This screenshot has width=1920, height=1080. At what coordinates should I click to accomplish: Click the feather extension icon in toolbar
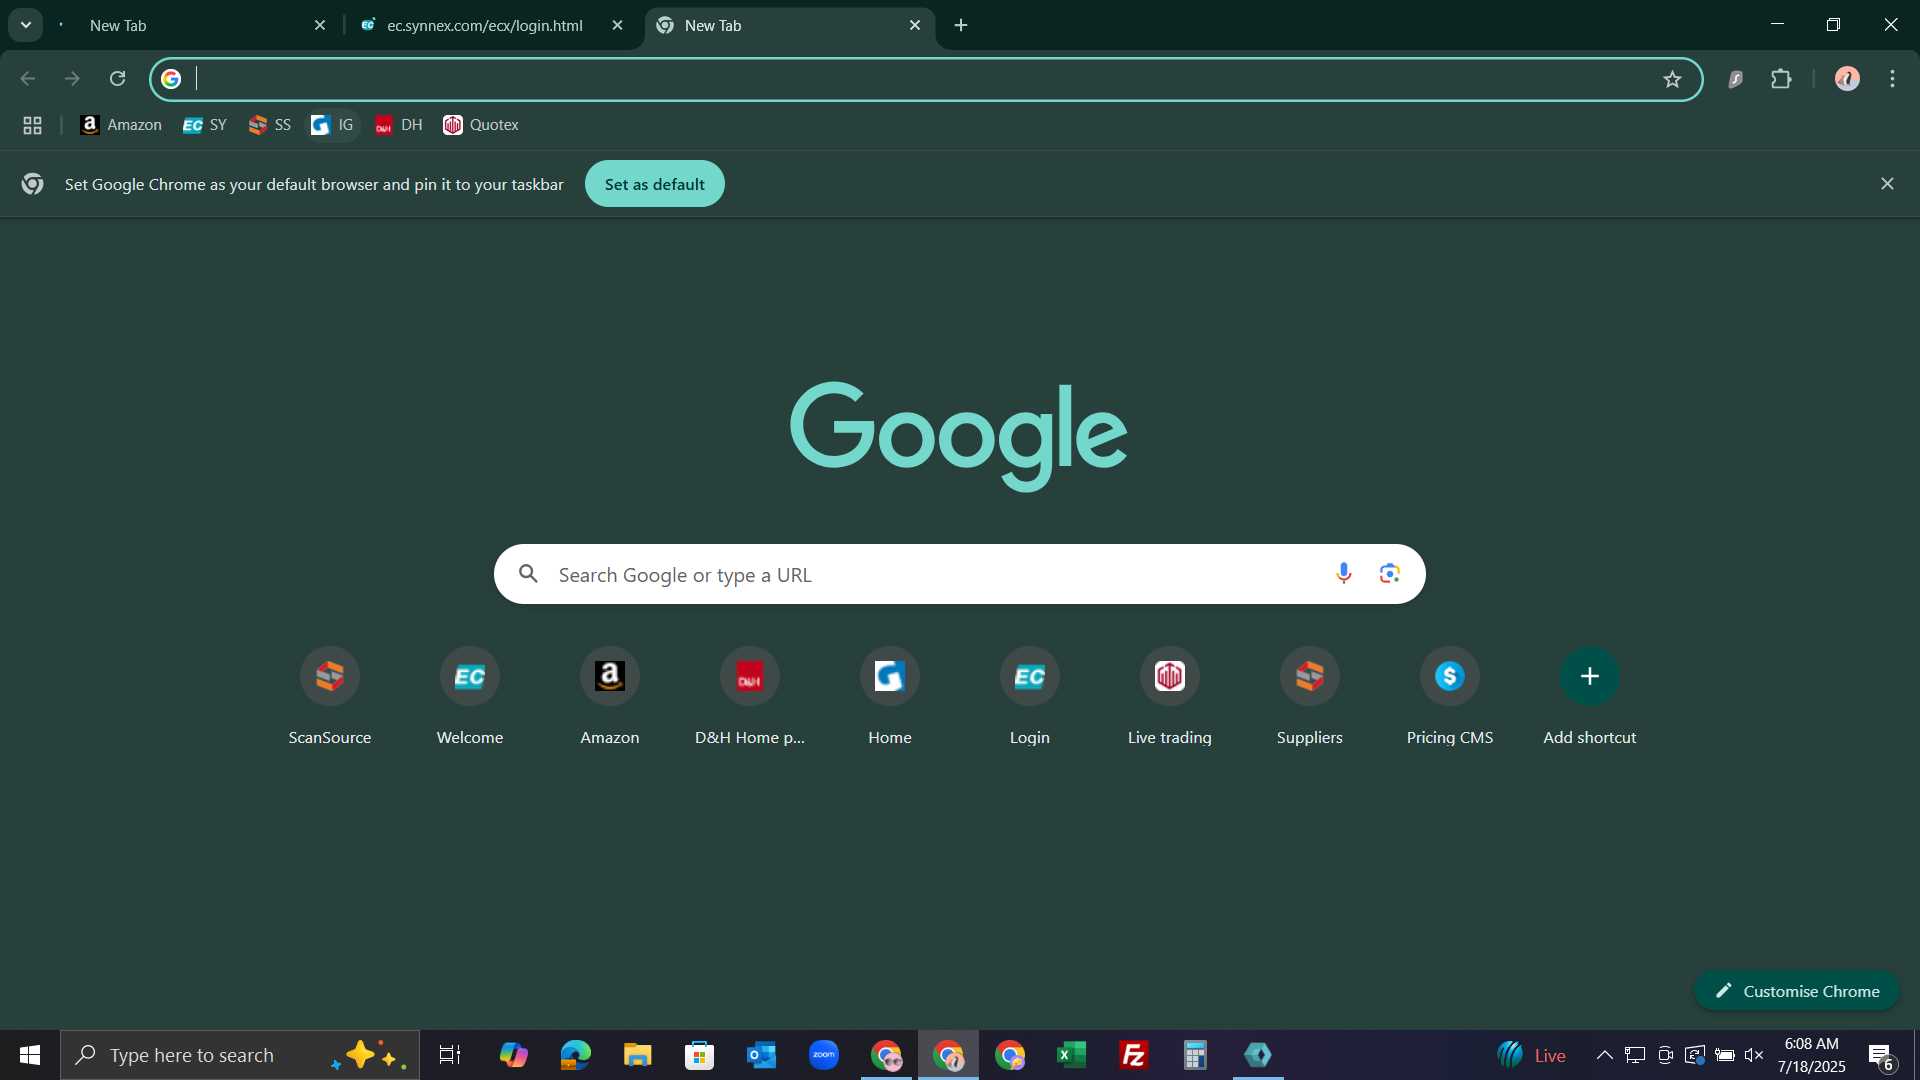(x=1736, y=80)
